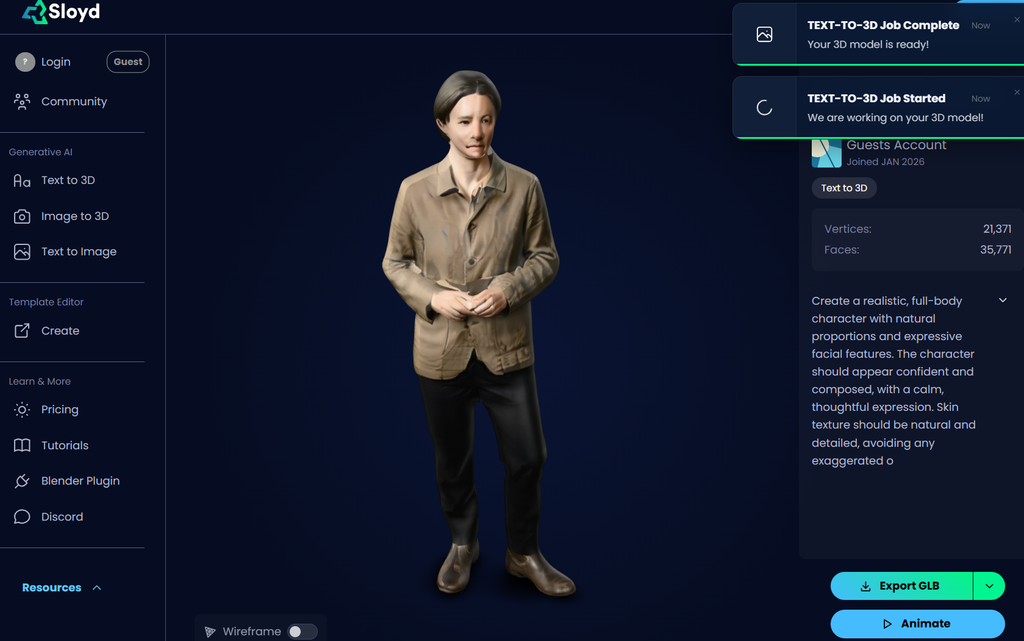1024x641 pixels.
Task: Open the Tutorials section
Action: coord(62,445)
